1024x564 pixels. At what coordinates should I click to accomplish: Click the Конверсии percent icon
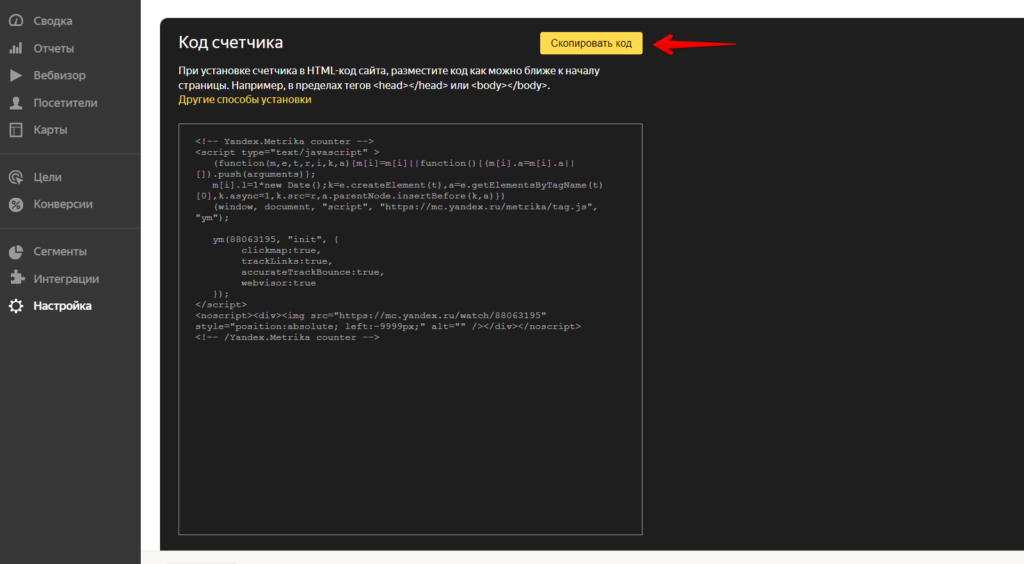click(x=16, y=204)
